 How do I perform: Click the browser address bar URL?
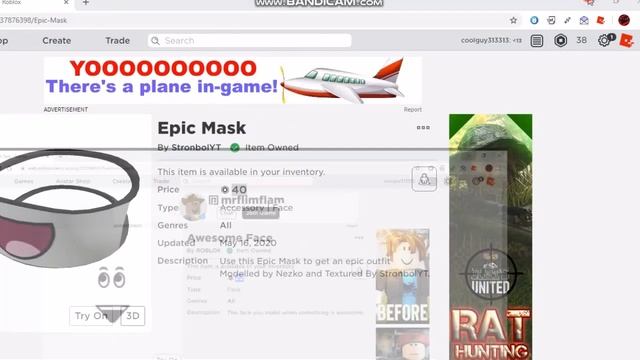(33, 20)
